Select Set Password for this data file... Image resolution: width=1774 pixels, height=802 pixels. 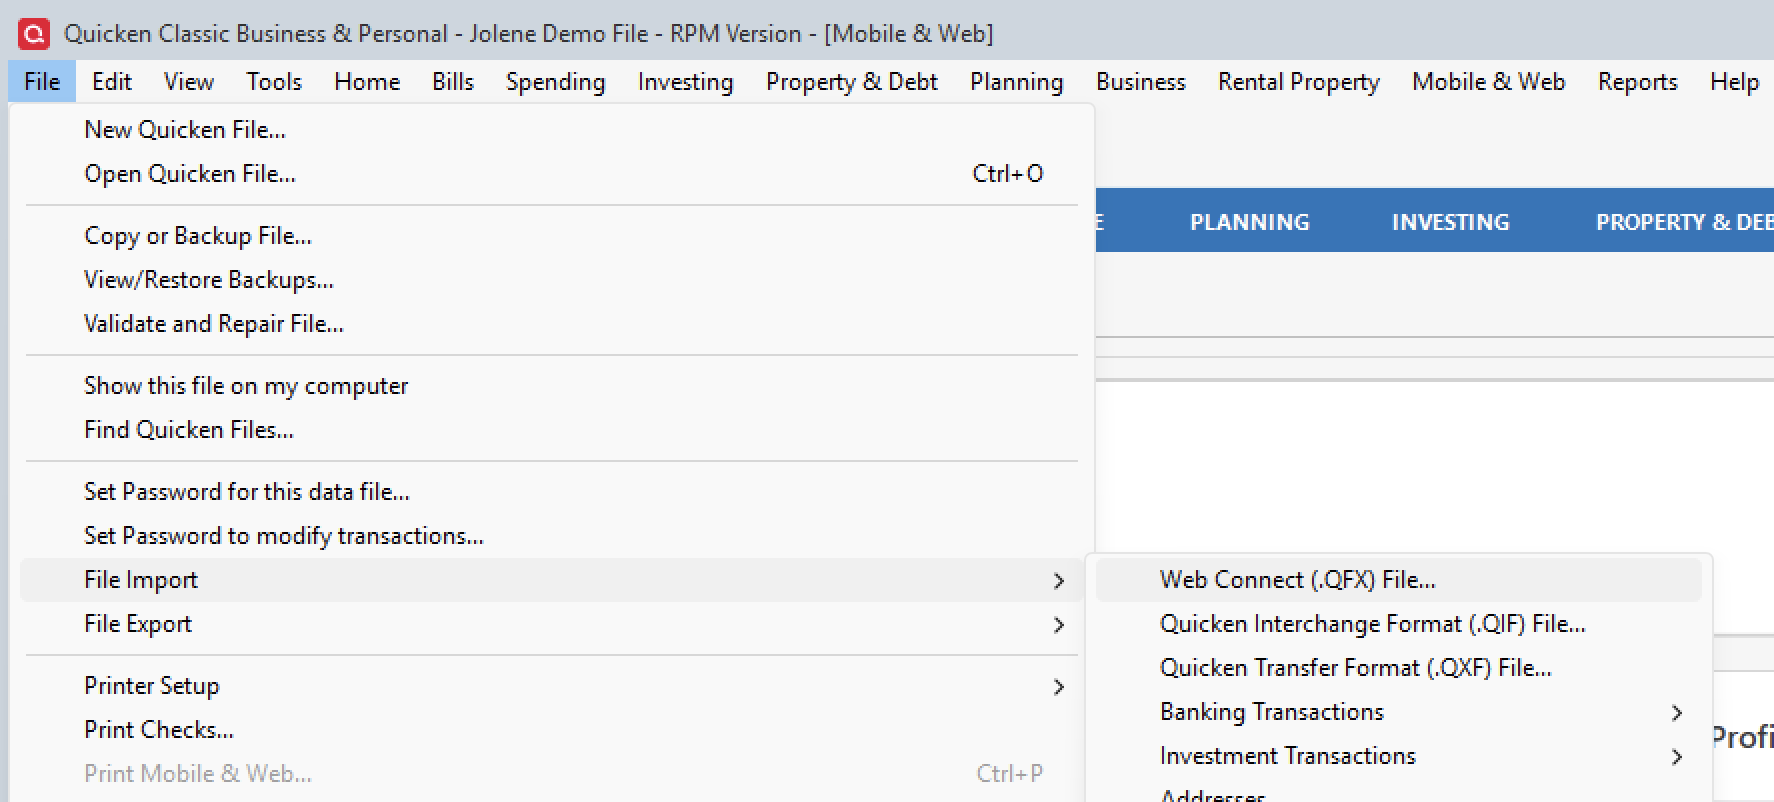[x=552, y=492]
